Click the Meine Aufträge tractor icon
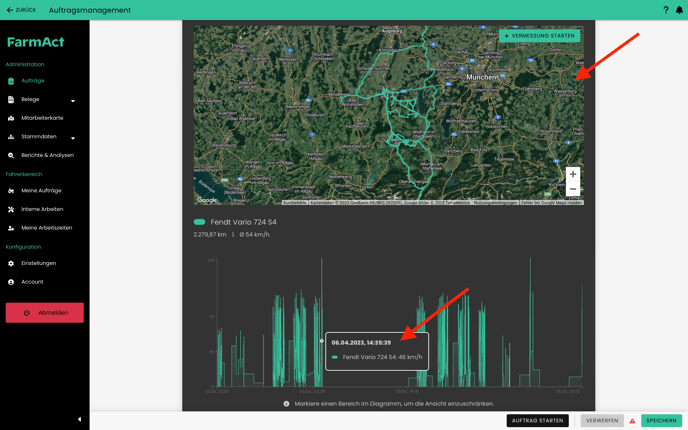This screenshot has width=688, height=430. 11,191
